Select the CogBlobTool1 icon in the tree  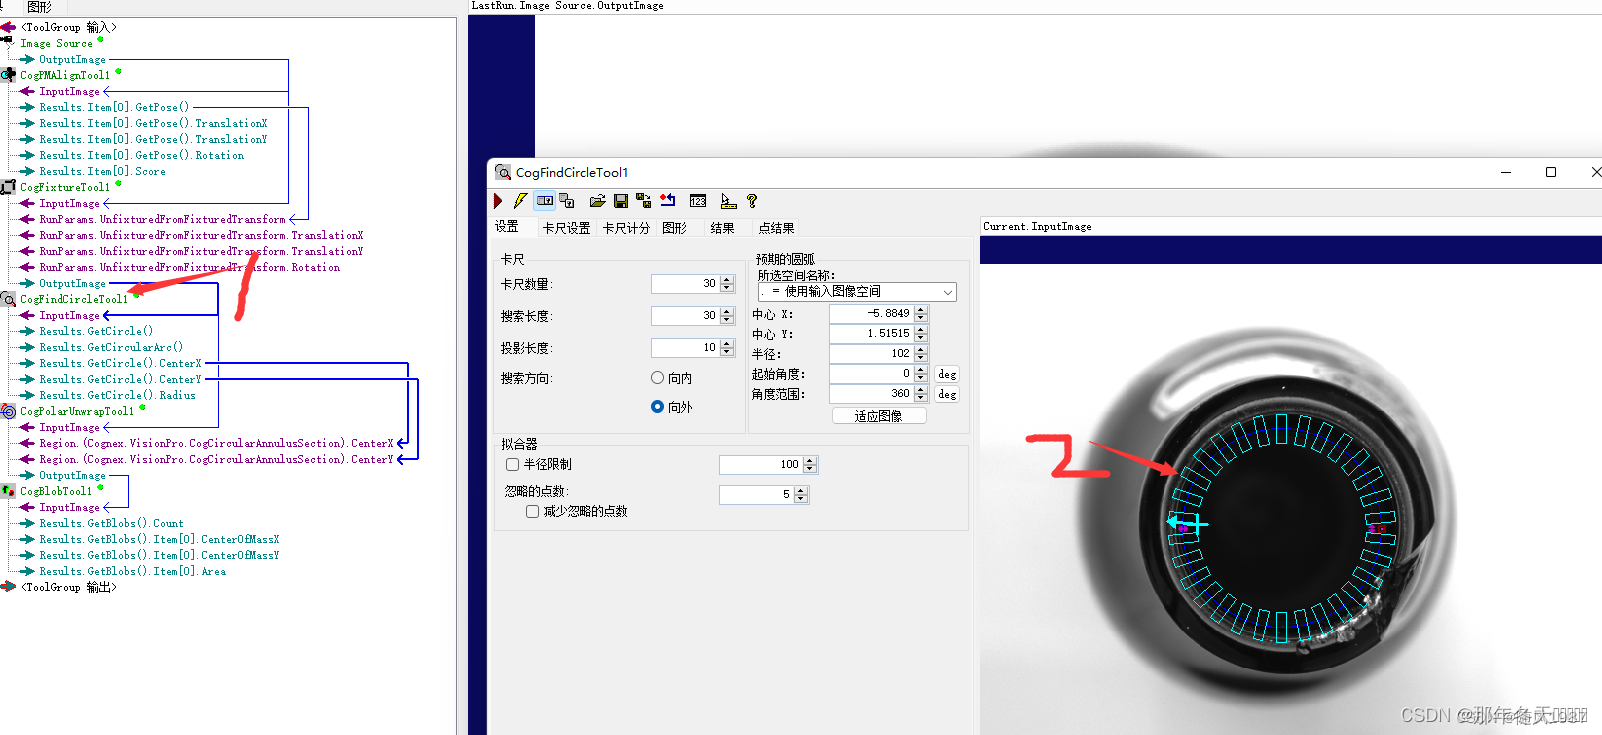tap(8, 491)
